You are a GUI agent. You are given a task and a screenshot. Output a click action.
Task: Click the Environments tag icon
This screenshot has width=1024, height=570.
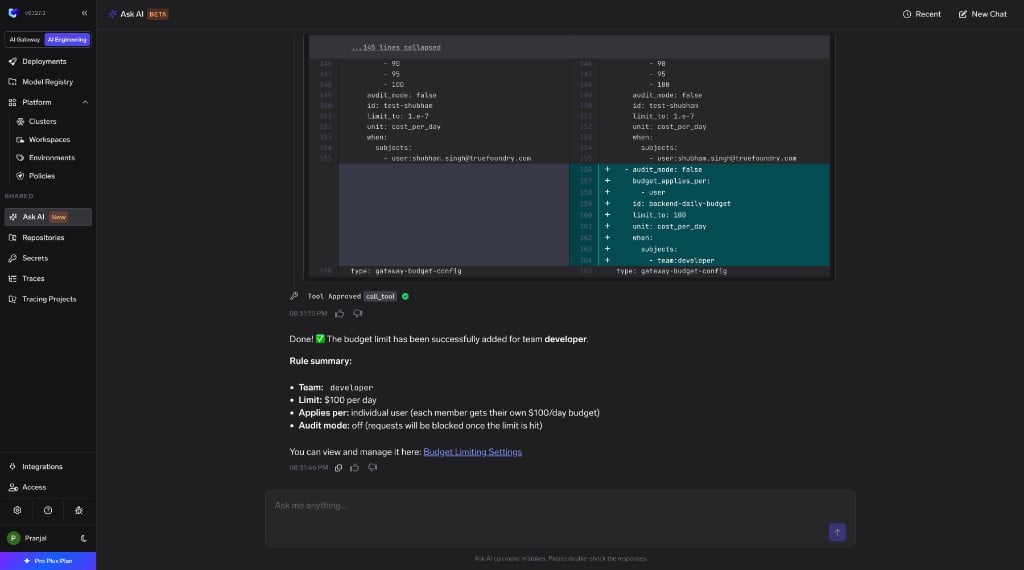tap(20, 158)
